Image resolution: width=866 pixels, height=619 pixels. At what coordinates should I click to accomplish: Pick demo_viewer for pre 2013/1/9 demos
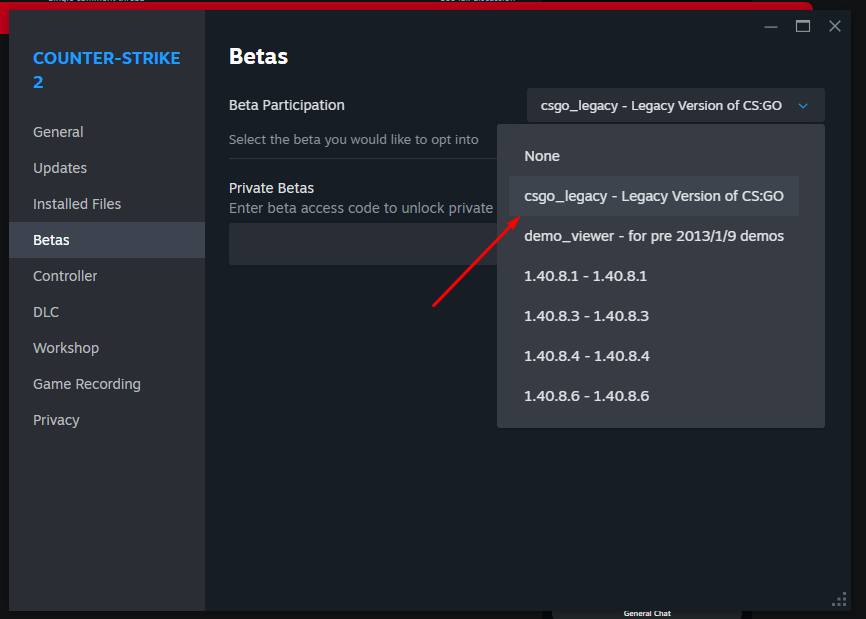(x=654, y=236)
